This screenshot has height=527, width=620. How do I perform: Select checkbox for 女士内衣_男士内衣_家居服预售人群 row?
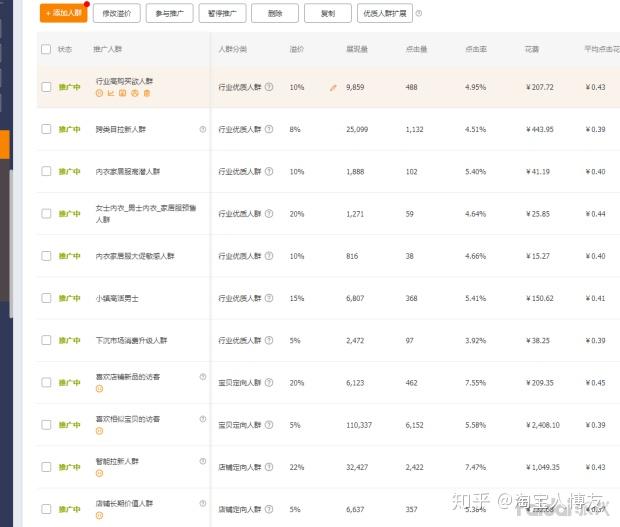click(46, 213)
